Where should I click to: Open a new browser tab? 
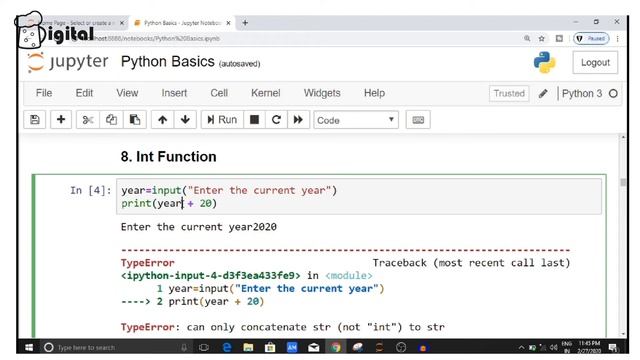tap(245, 23)
